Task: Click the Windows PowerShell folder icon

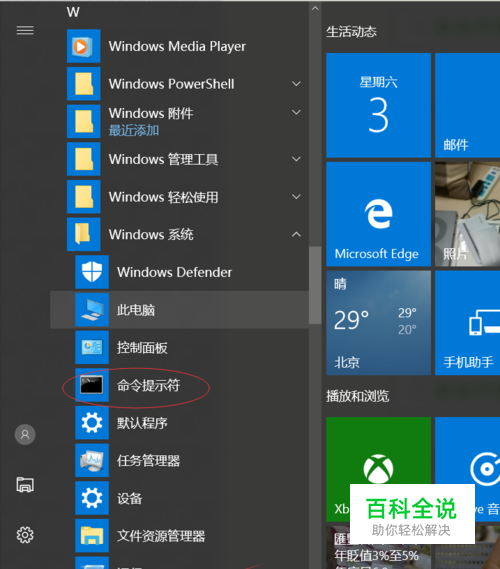Action: [83, 84]
